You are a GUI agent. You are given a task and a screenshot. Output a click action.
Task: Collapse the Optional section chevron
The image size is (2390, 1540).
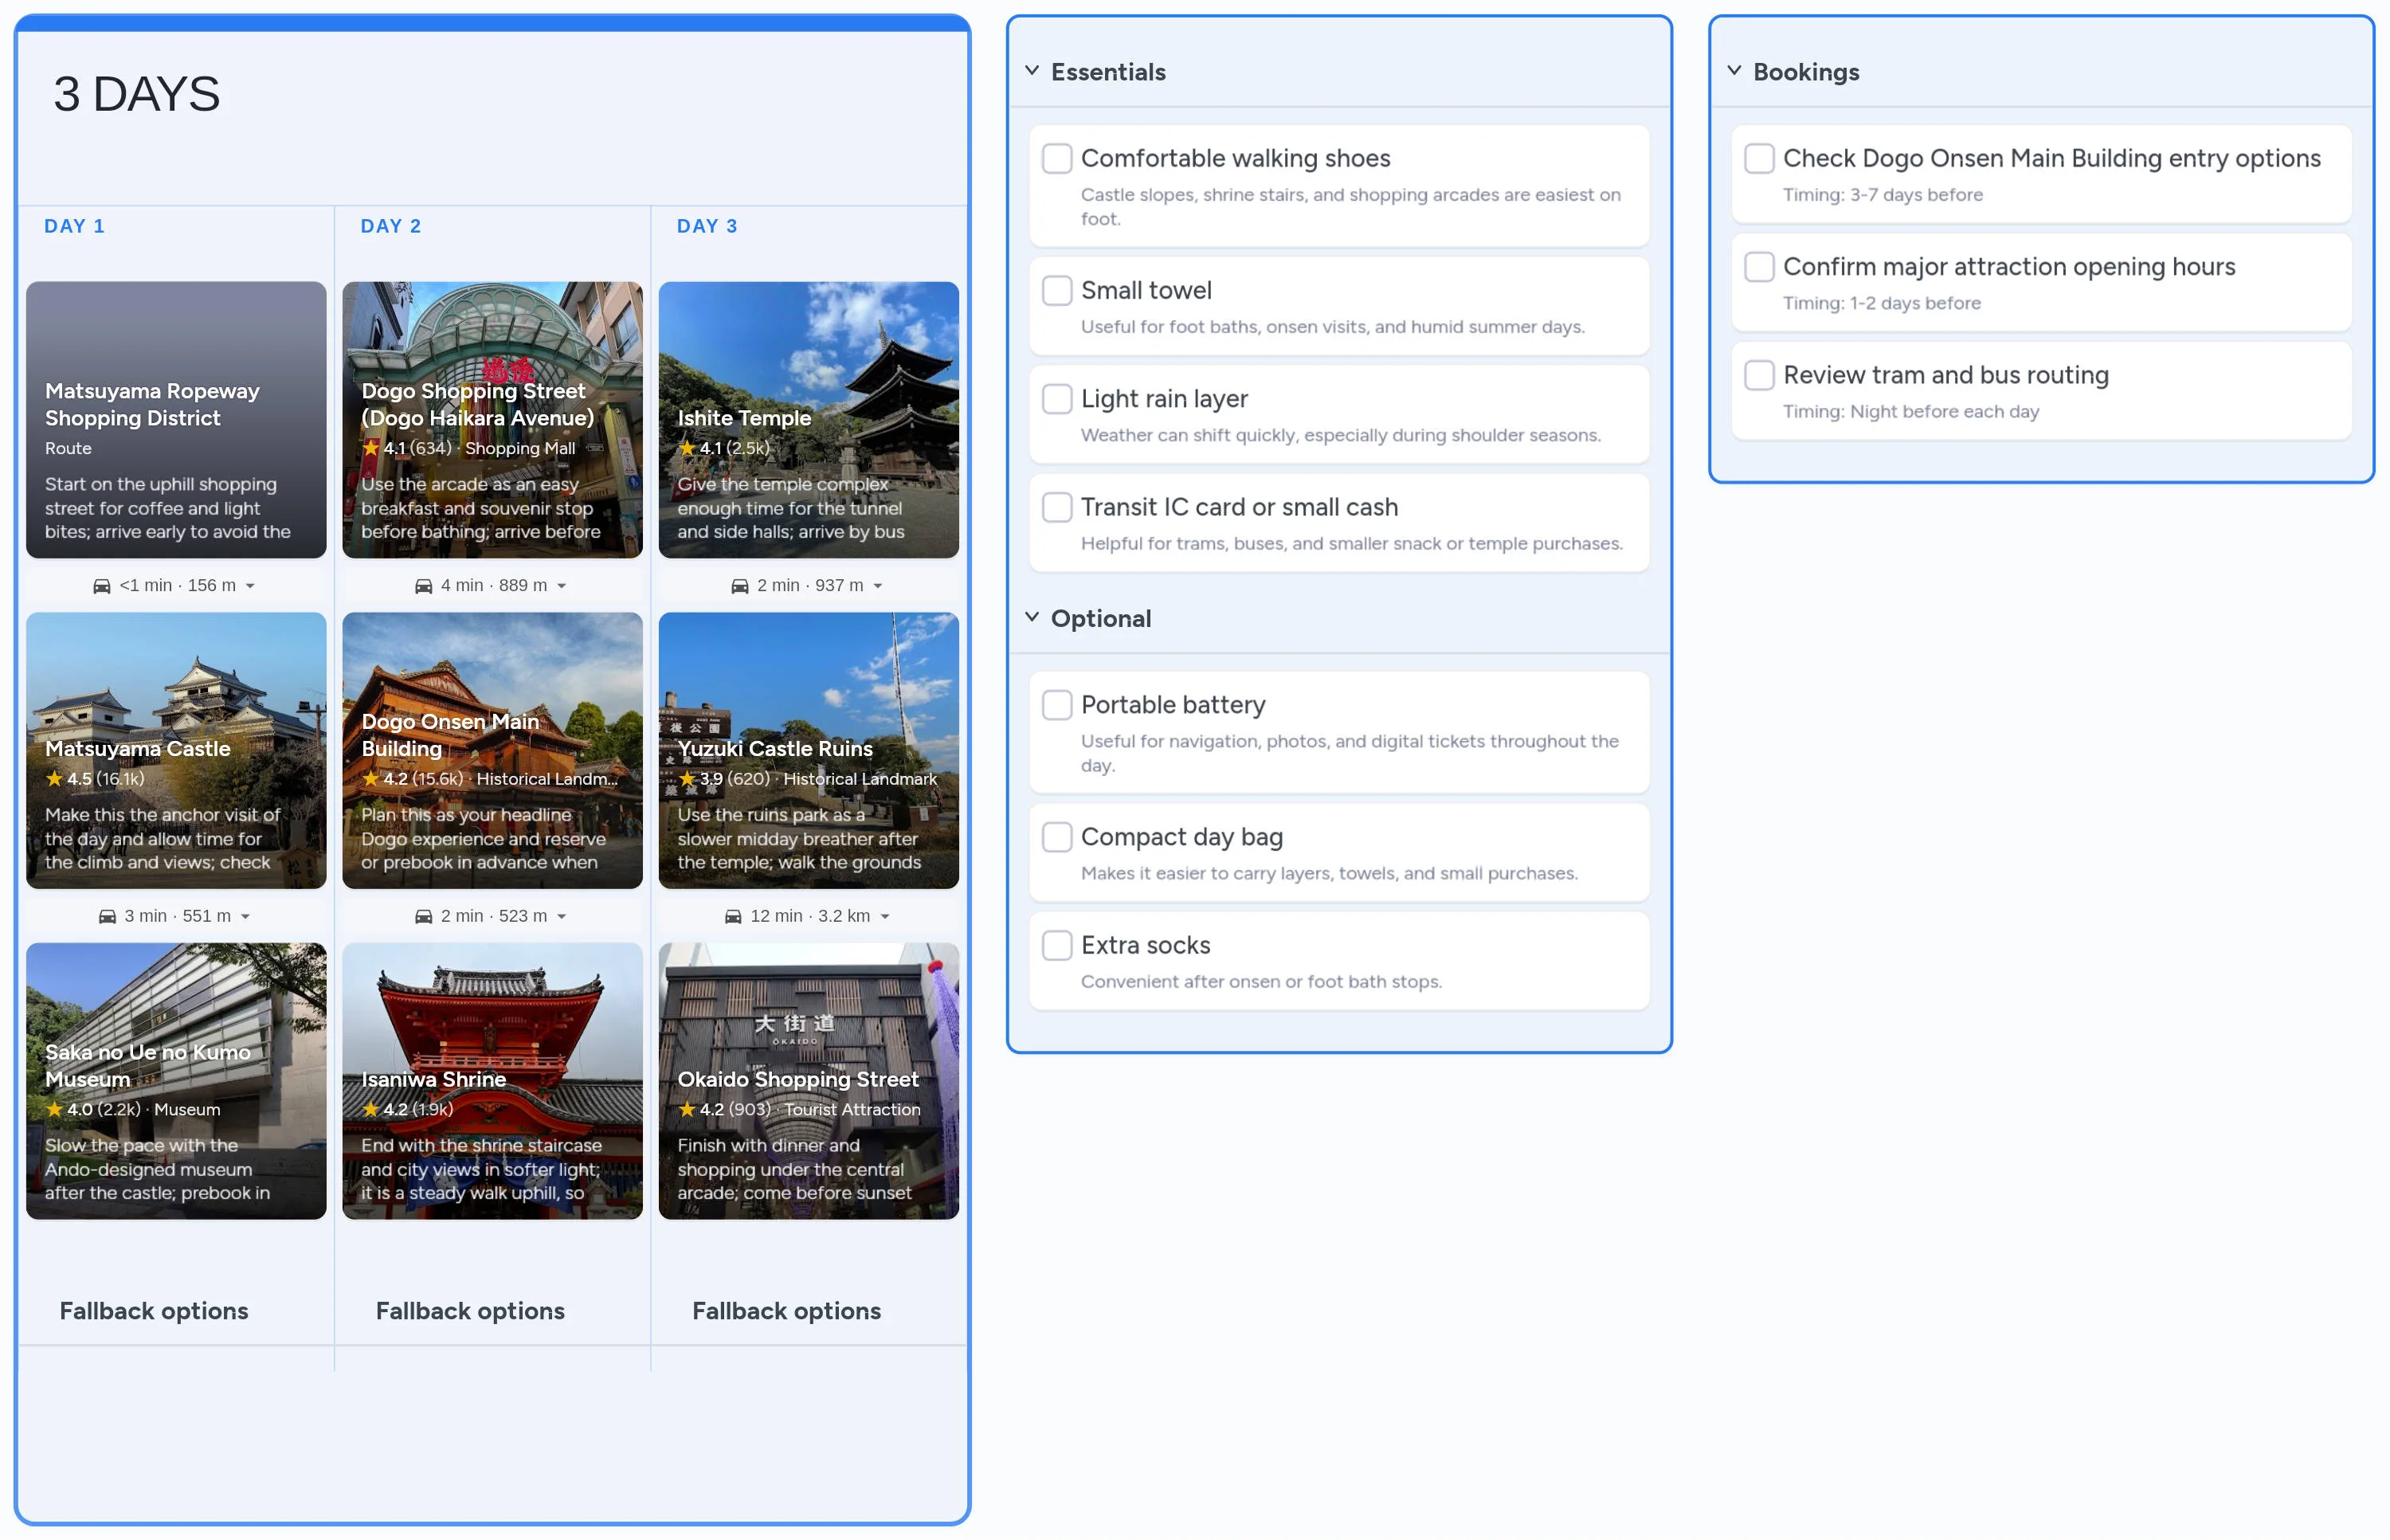(1032, 617)
